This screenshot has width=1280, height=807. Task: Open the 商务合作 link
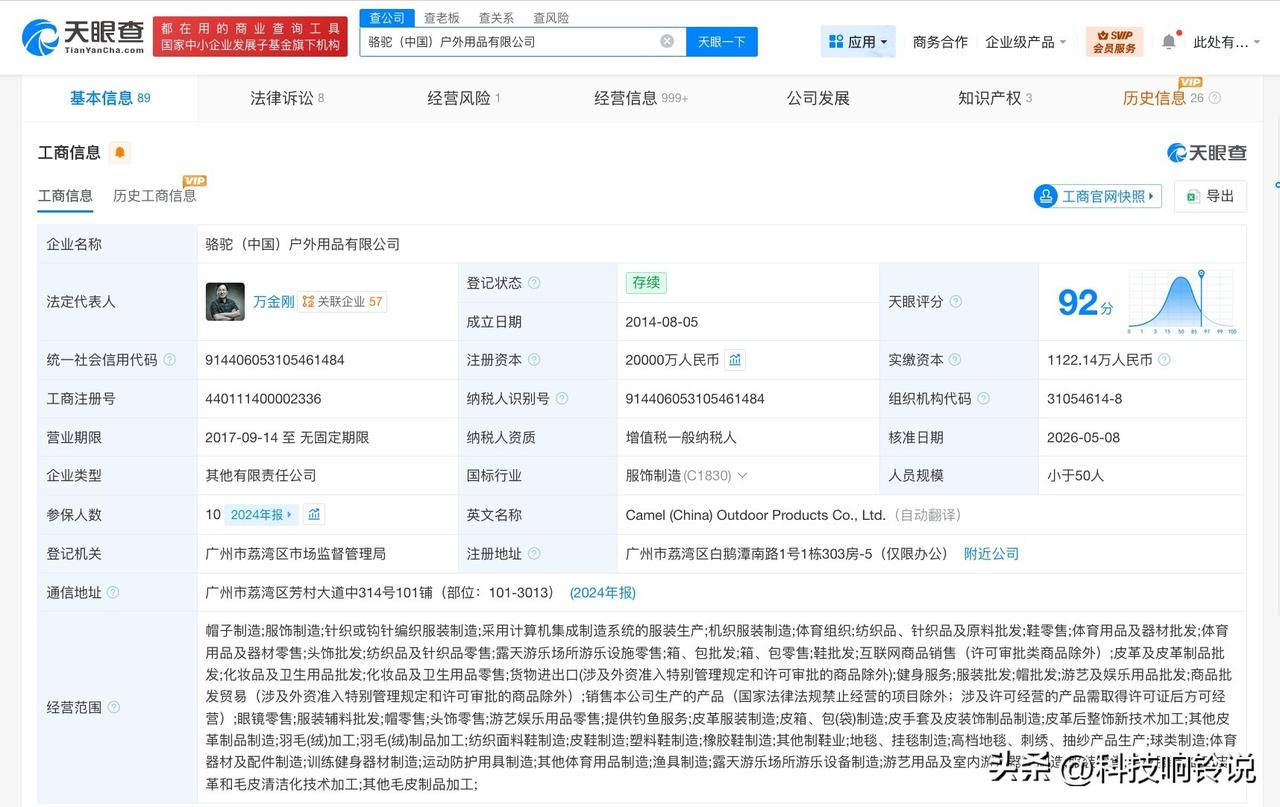[x=940, y=42]
